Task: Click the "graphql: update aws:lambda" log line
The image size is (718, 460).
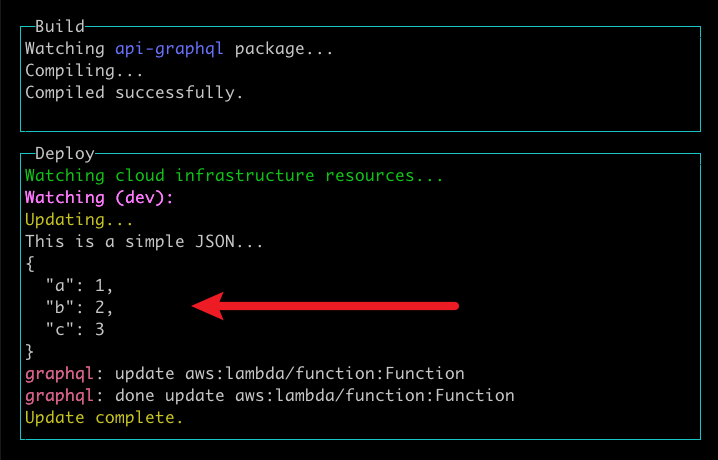Action: click(x=244, y=373)
